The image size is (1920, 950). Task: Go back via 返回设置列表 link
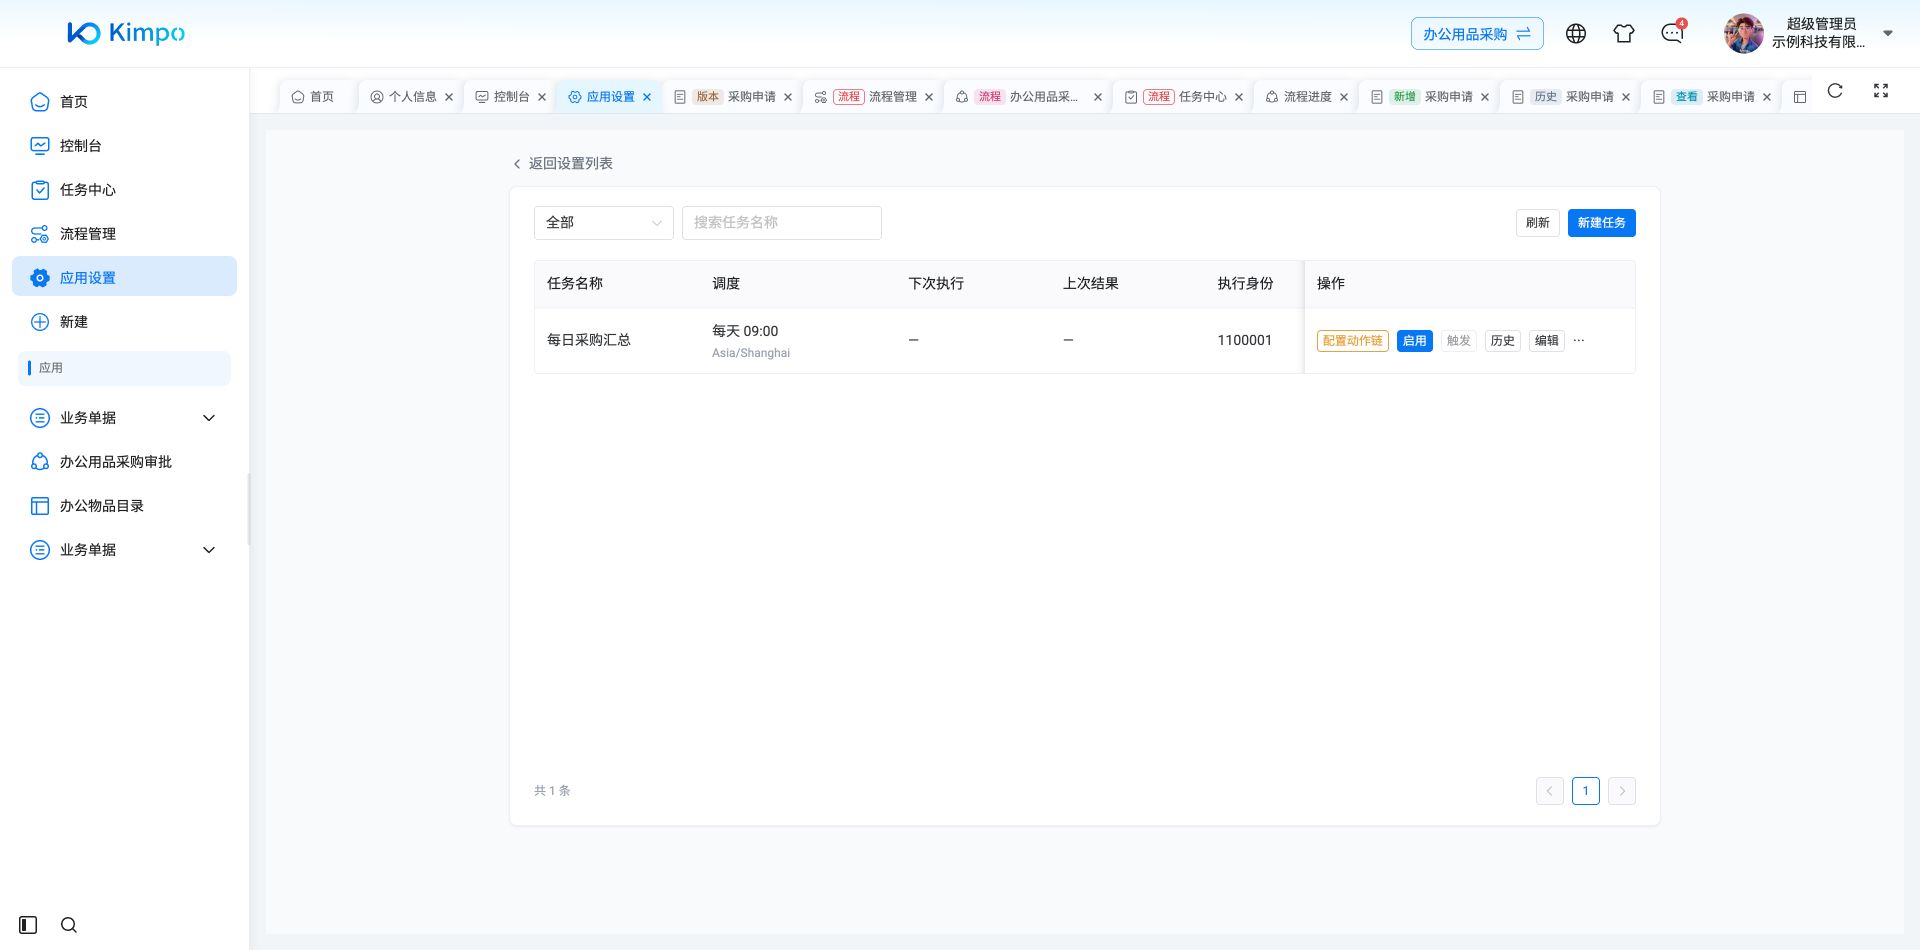563,164
